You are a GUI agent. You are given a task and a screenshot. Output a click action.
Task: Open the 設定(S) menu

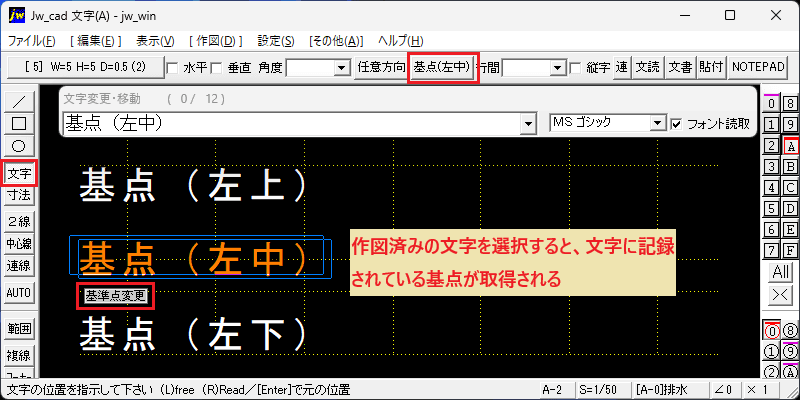pyautogui.click(x=276, y=41)
